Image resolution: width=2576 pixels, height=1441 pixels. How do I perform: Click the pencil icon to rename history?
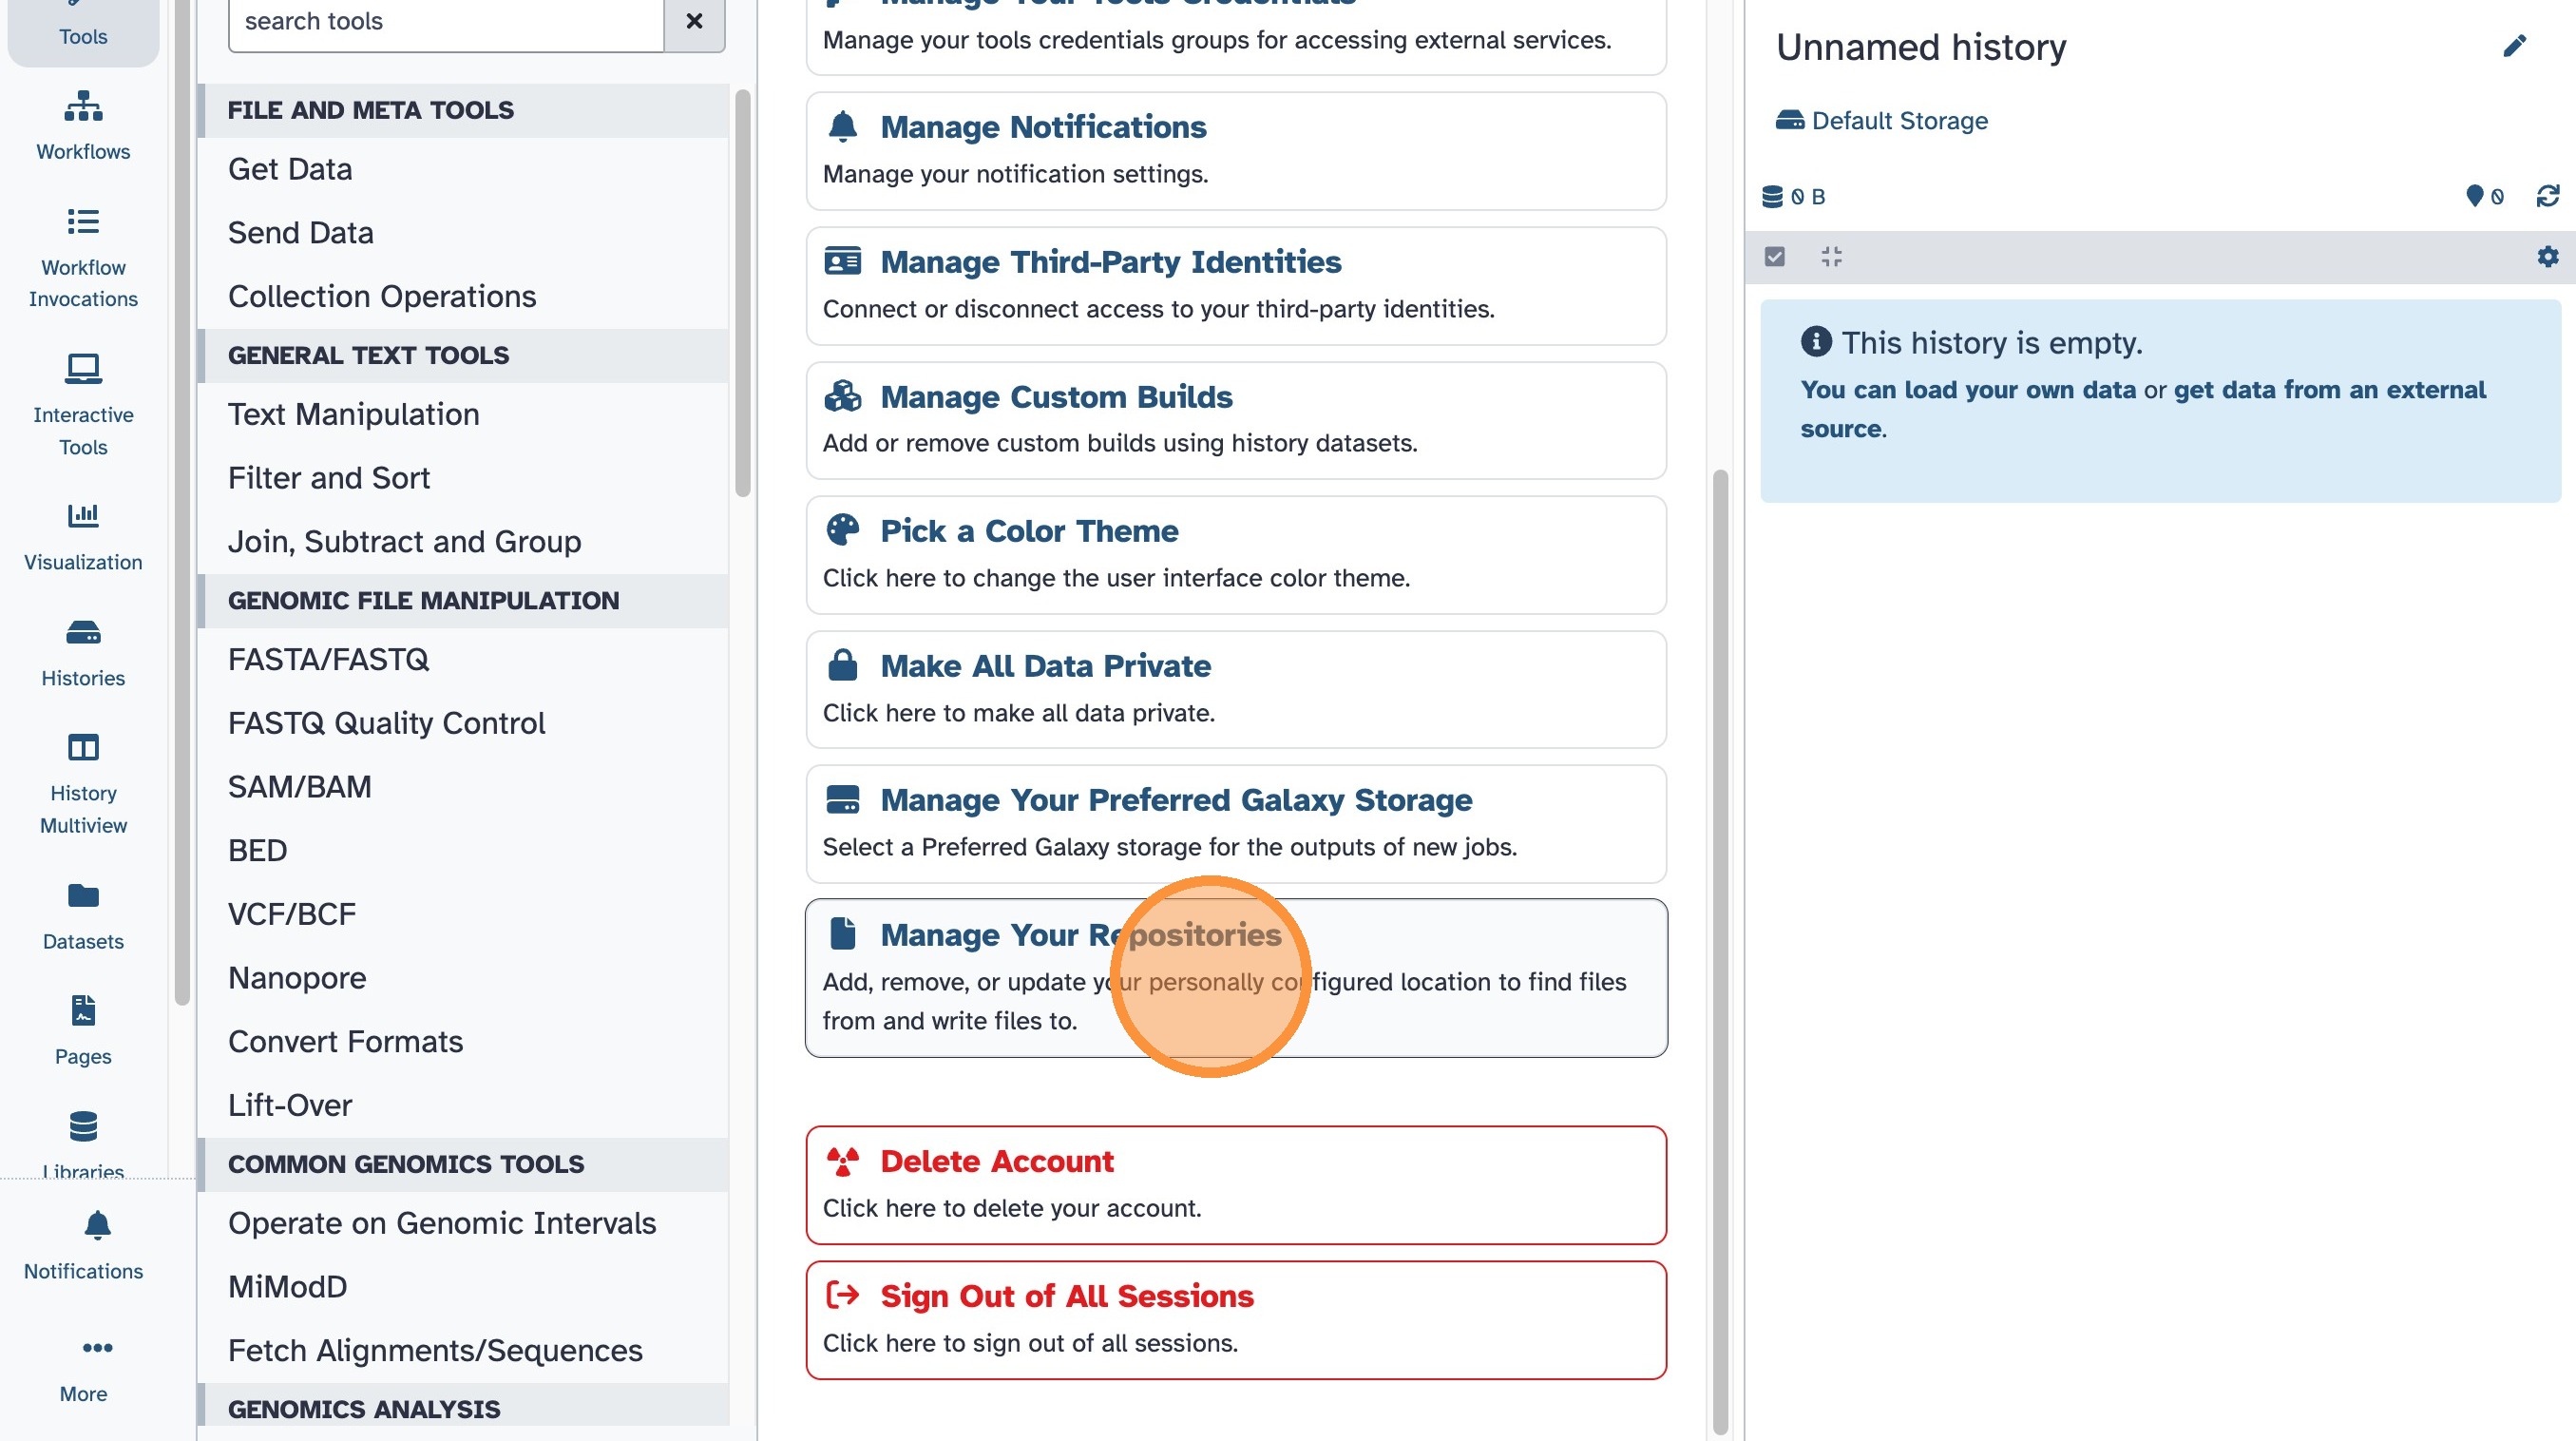click(x=2514, y=46)
